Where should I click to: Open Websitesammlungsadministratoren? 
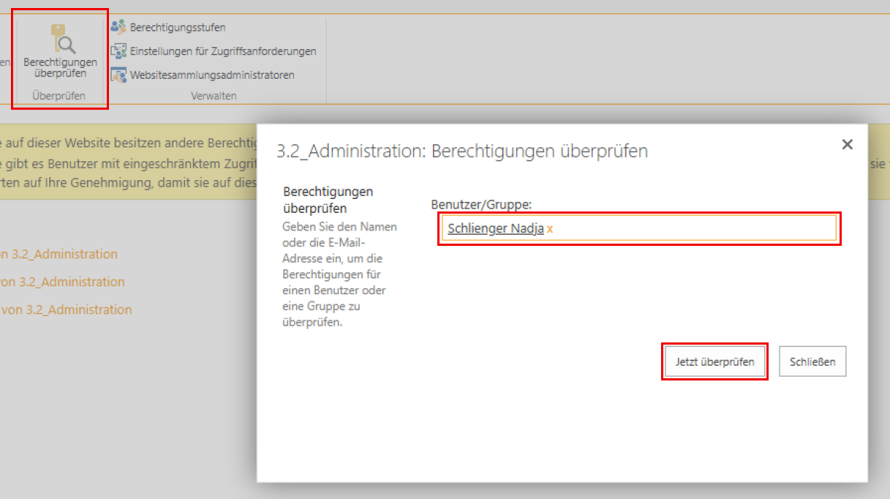tap(212, 75)
